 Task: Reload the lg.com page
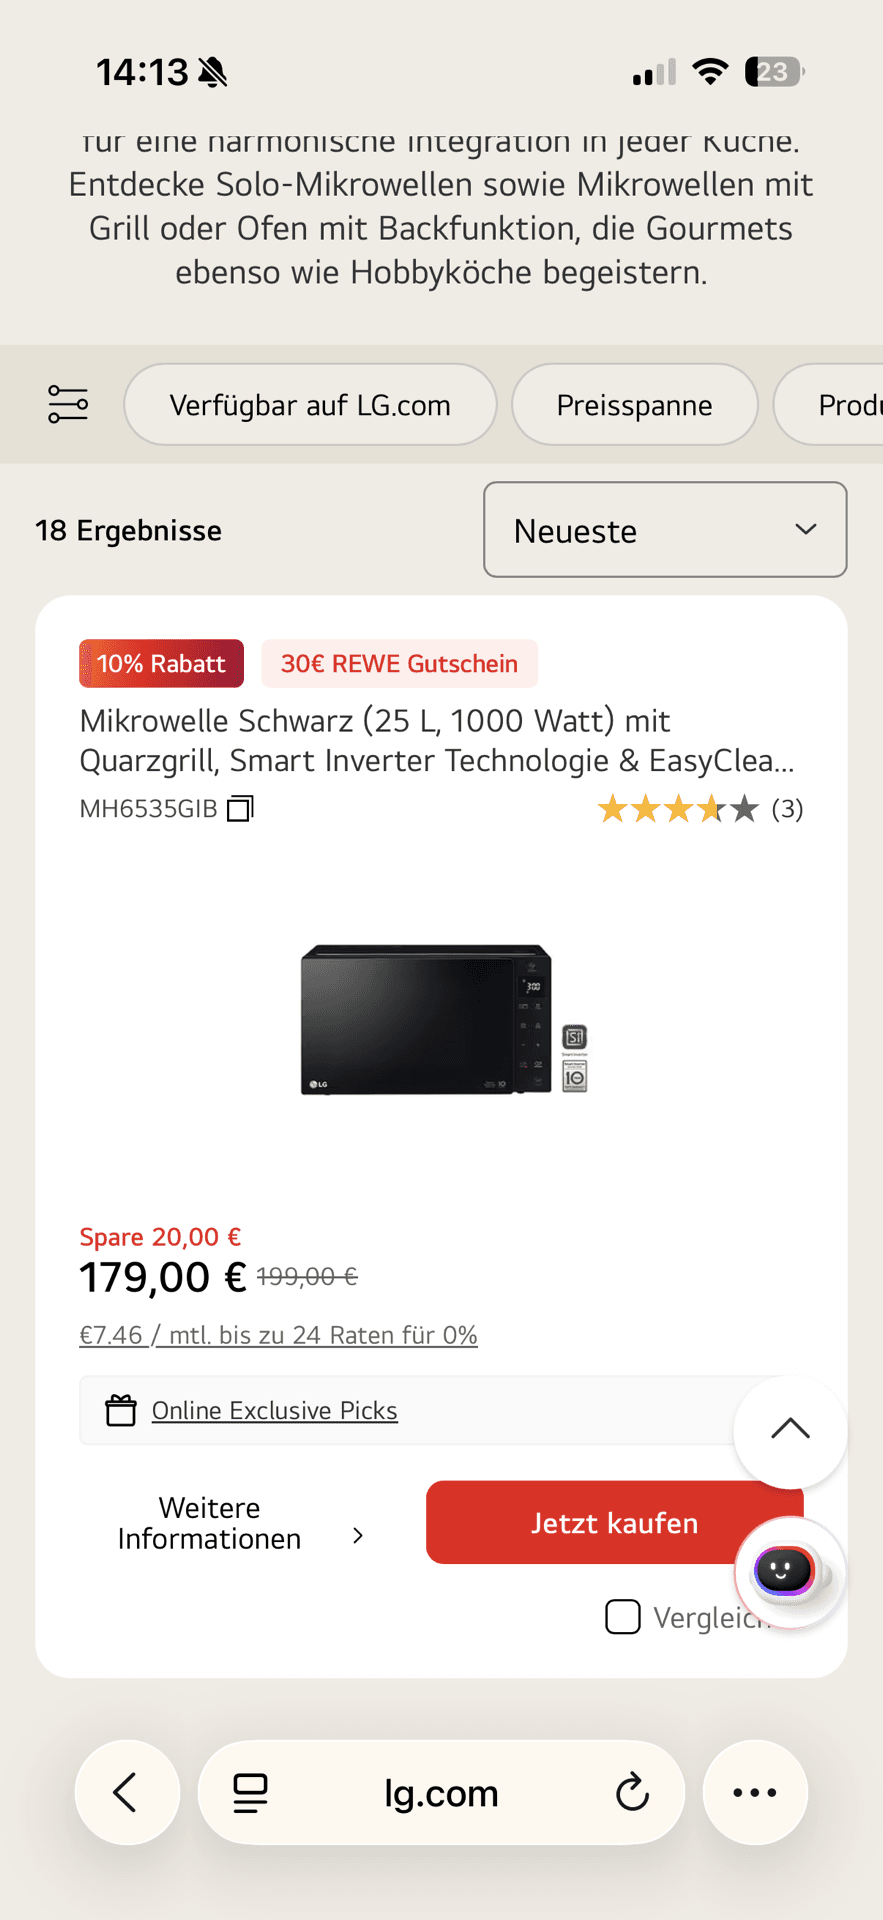tap(632, 1793)
